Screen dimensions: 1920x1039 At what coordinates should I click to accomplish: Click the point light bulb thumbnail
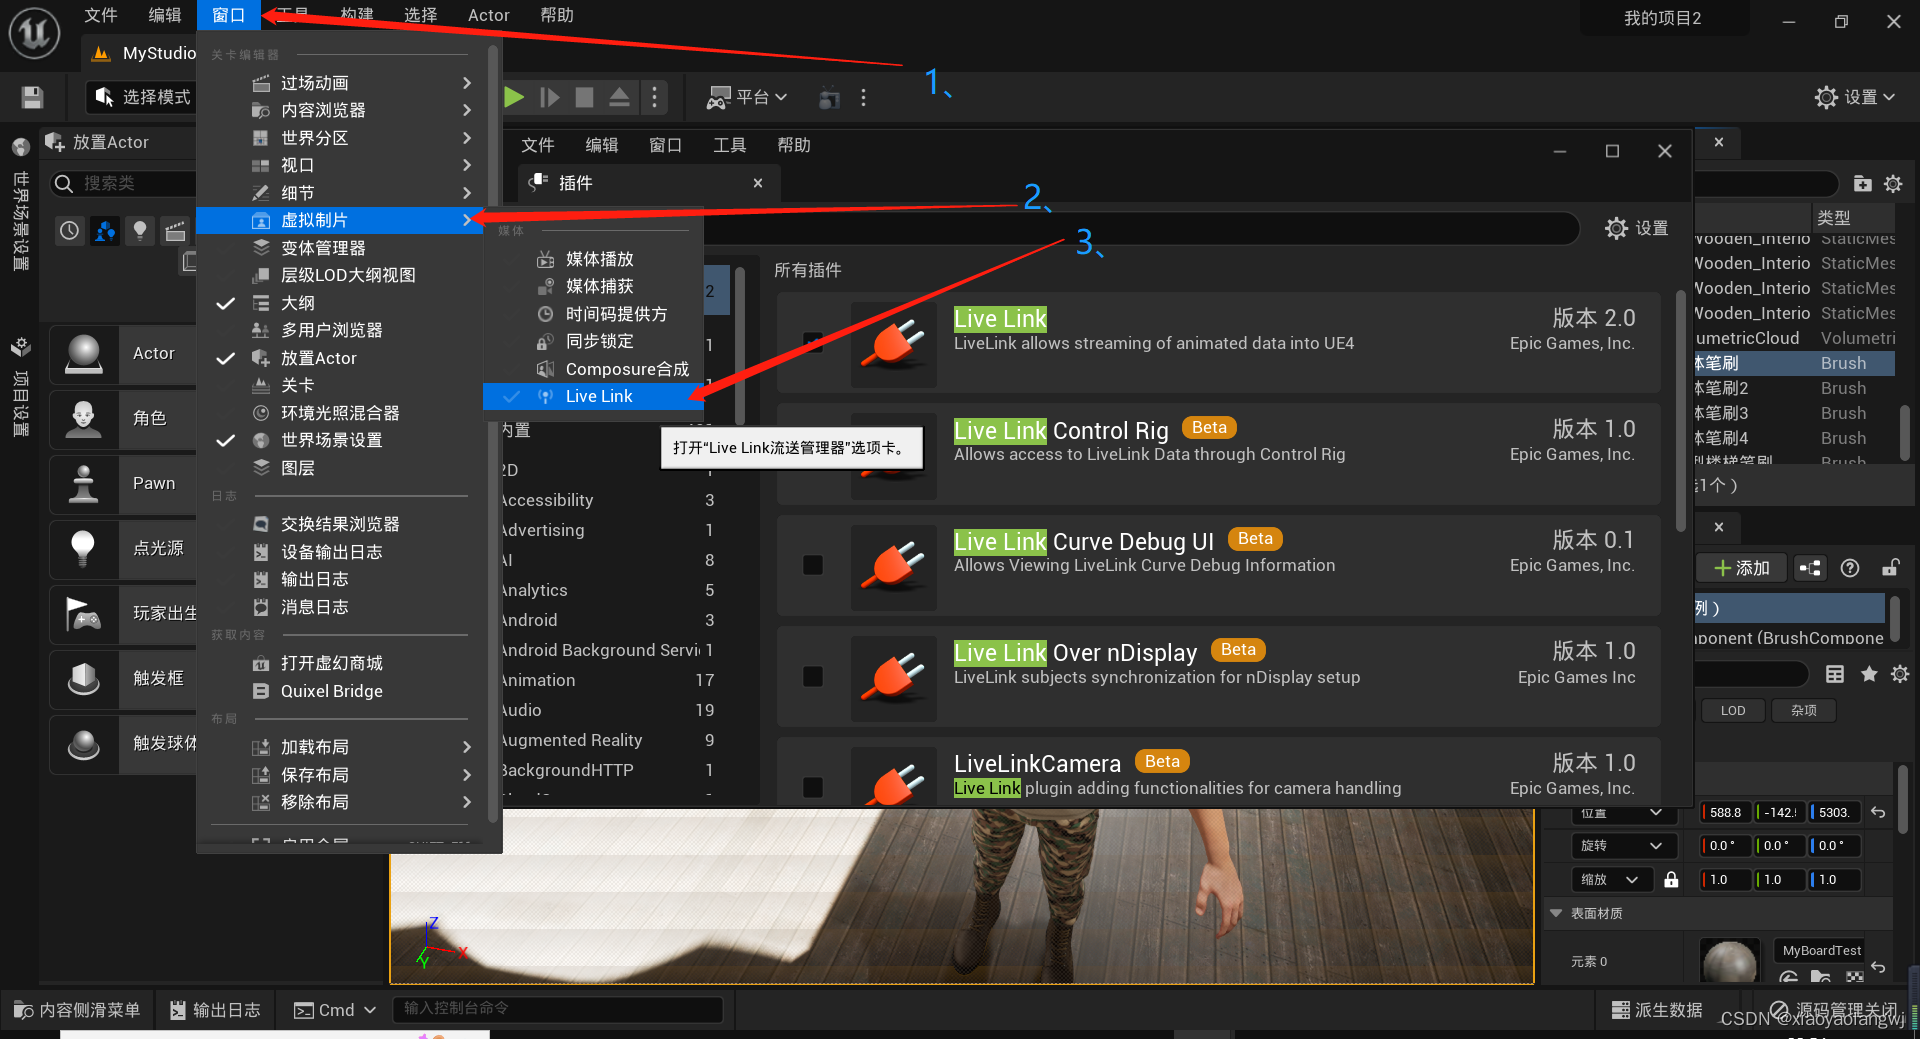click(x=84, y=549)
